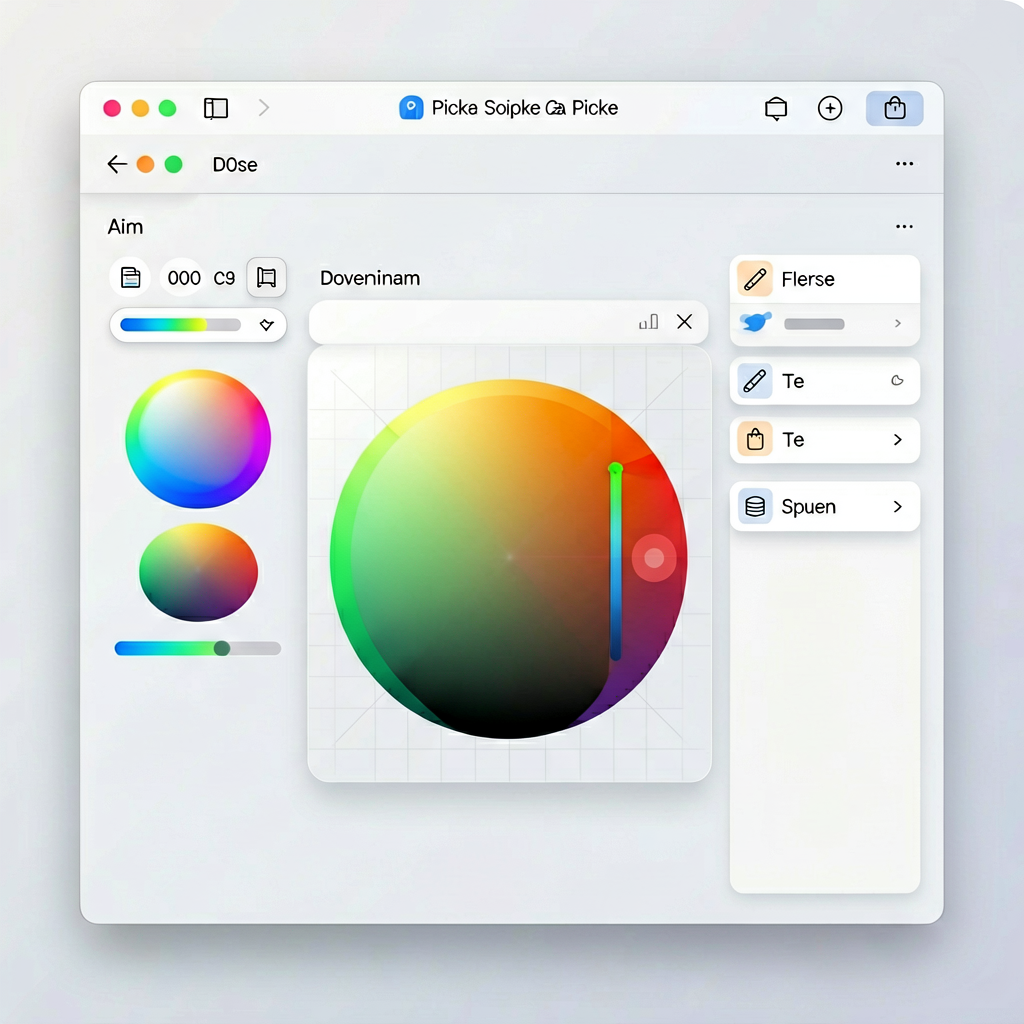Pick a color from the small dark oval

pyautogui.click(x=199, y=572)
